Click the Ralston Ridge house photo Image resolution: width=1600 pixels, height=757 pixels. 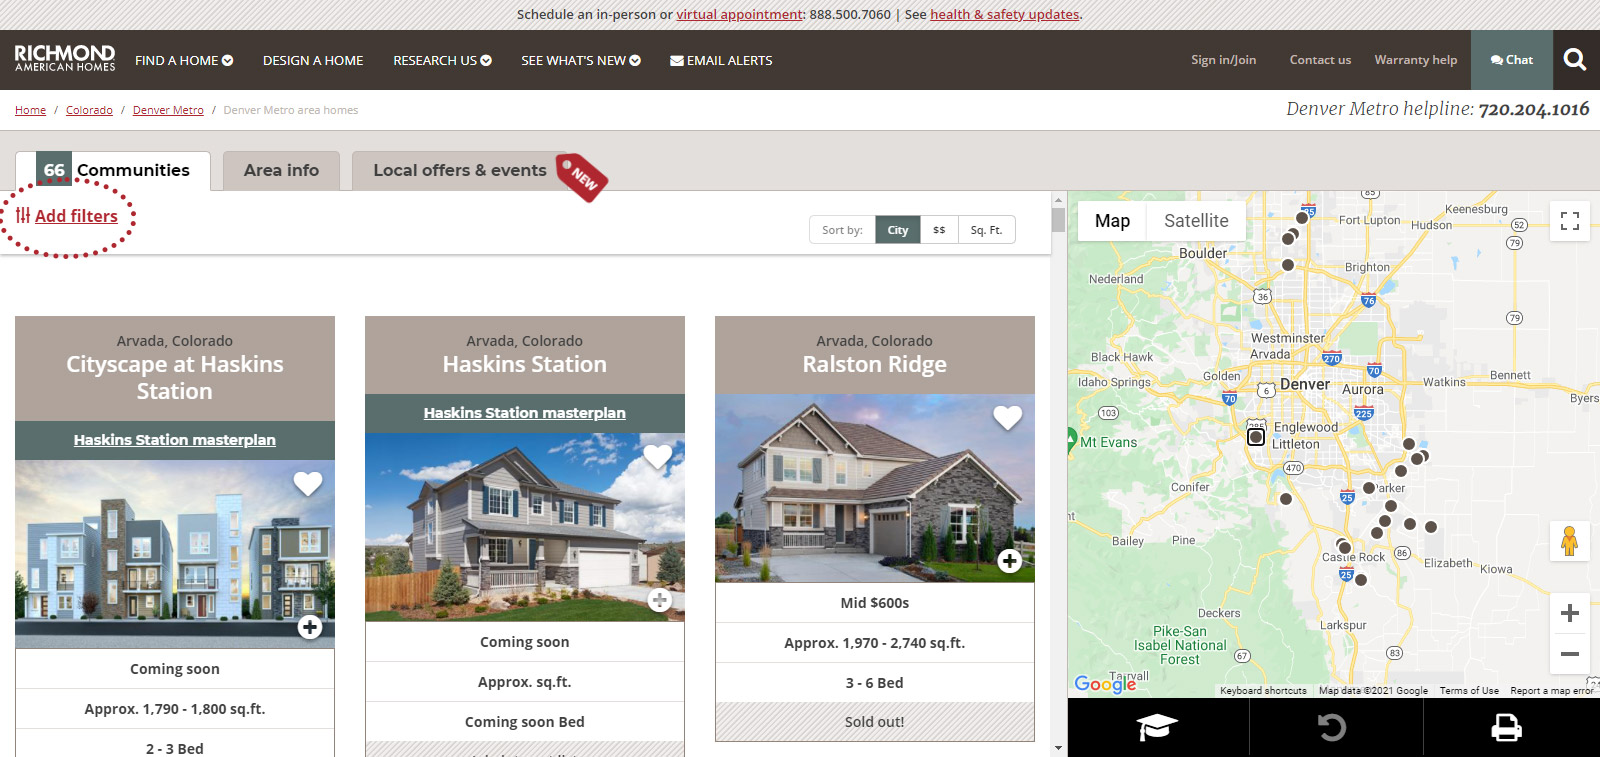875,488
